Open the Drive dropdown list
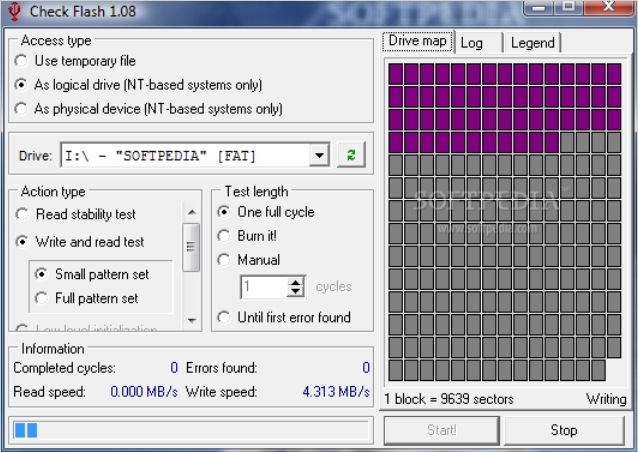The height and width of the screenshot is (452, 638). click(x=319, y=155)
